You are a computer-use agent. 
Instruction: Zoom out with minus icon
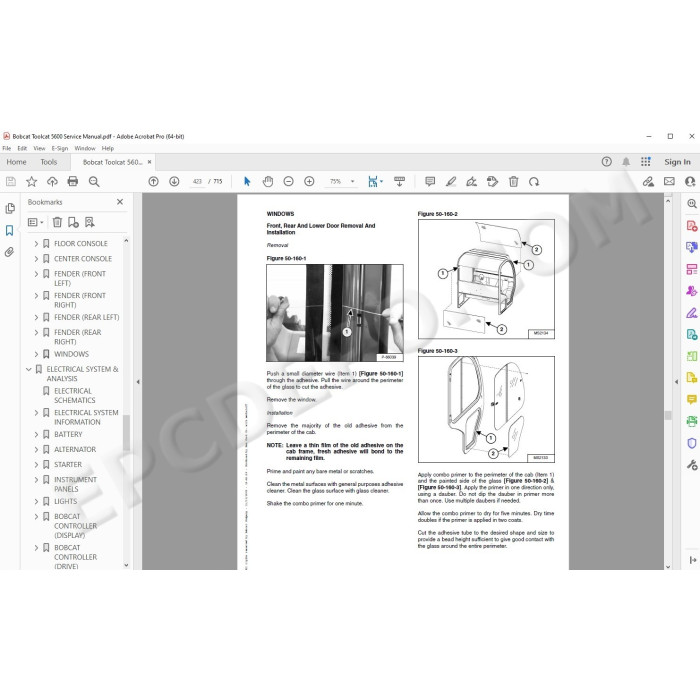pyautogui.click(x=288, y=181)
